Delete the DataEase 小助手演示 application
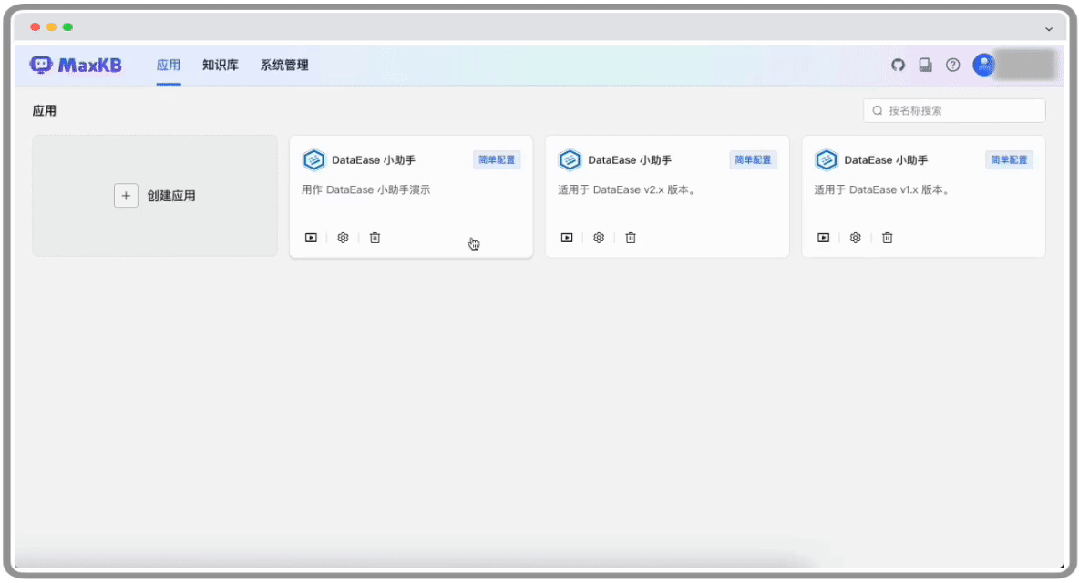Image resolution: width=1079 pixels, height=583 pixels. [374, 237]
